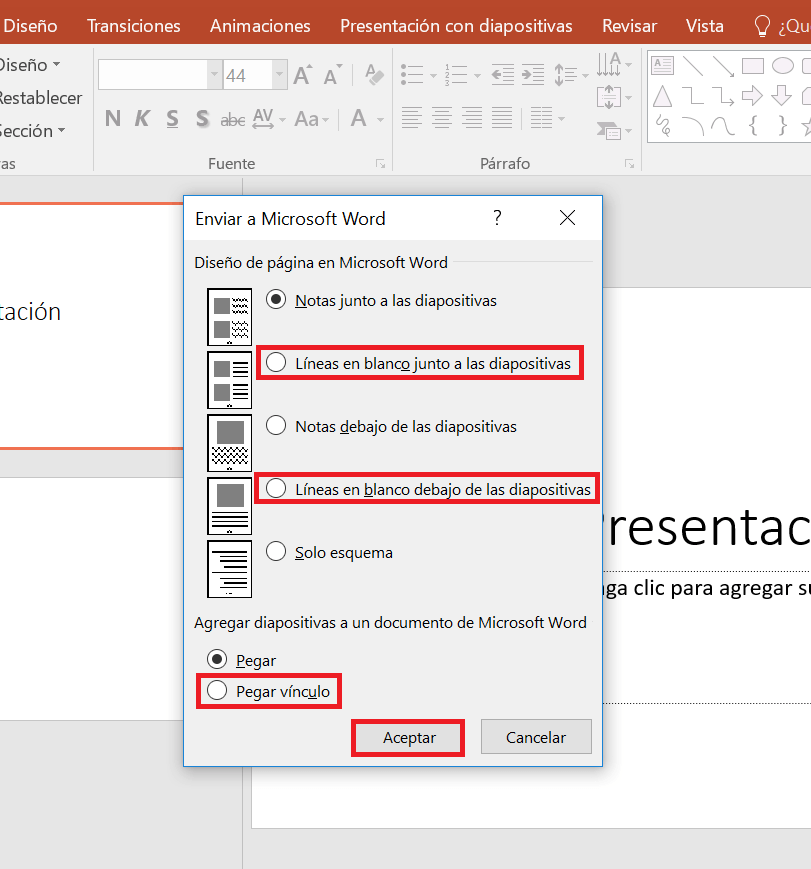
Task: Select the oval shape
Action: tap(783, 66)
